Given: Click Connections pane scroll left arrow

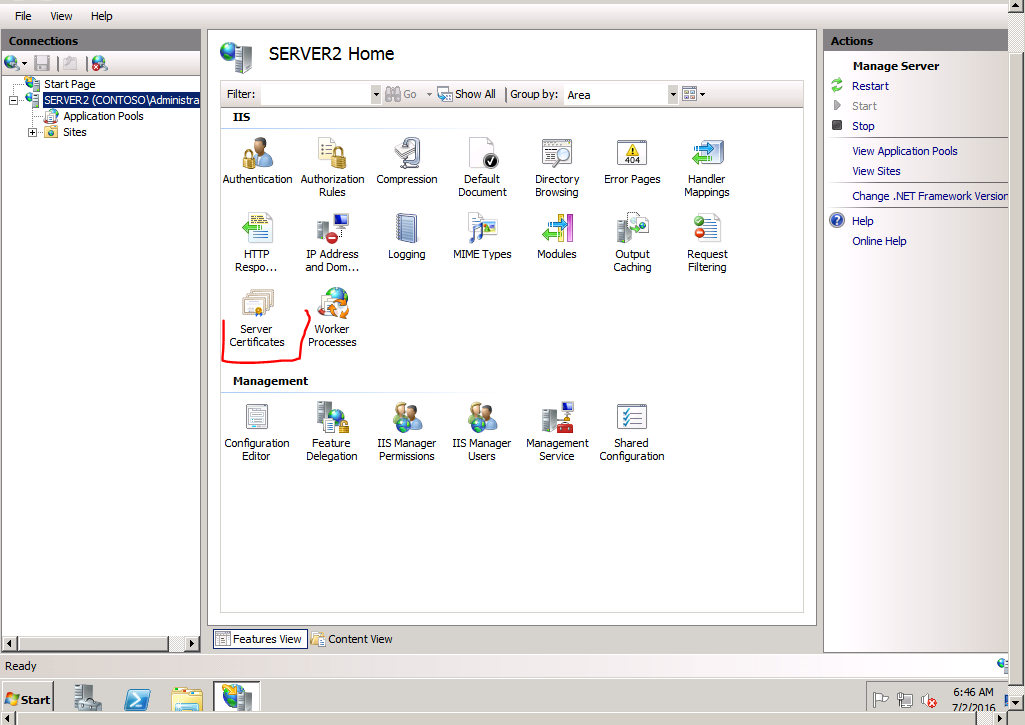Looking at the screenshot, I should (x=9, y=643).
